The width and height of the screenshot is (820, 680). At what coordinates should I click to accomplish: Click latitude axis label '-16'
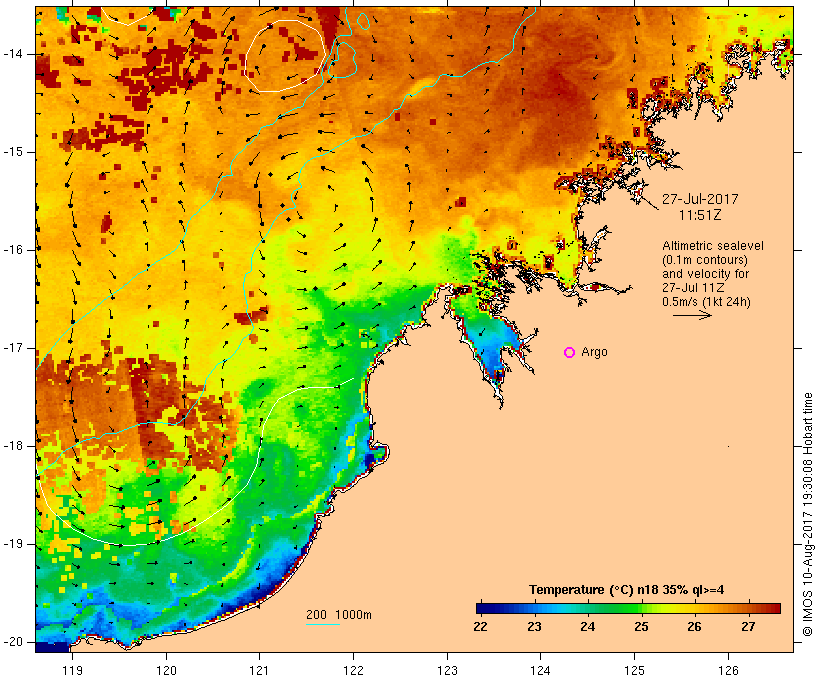tap(13, 250)
